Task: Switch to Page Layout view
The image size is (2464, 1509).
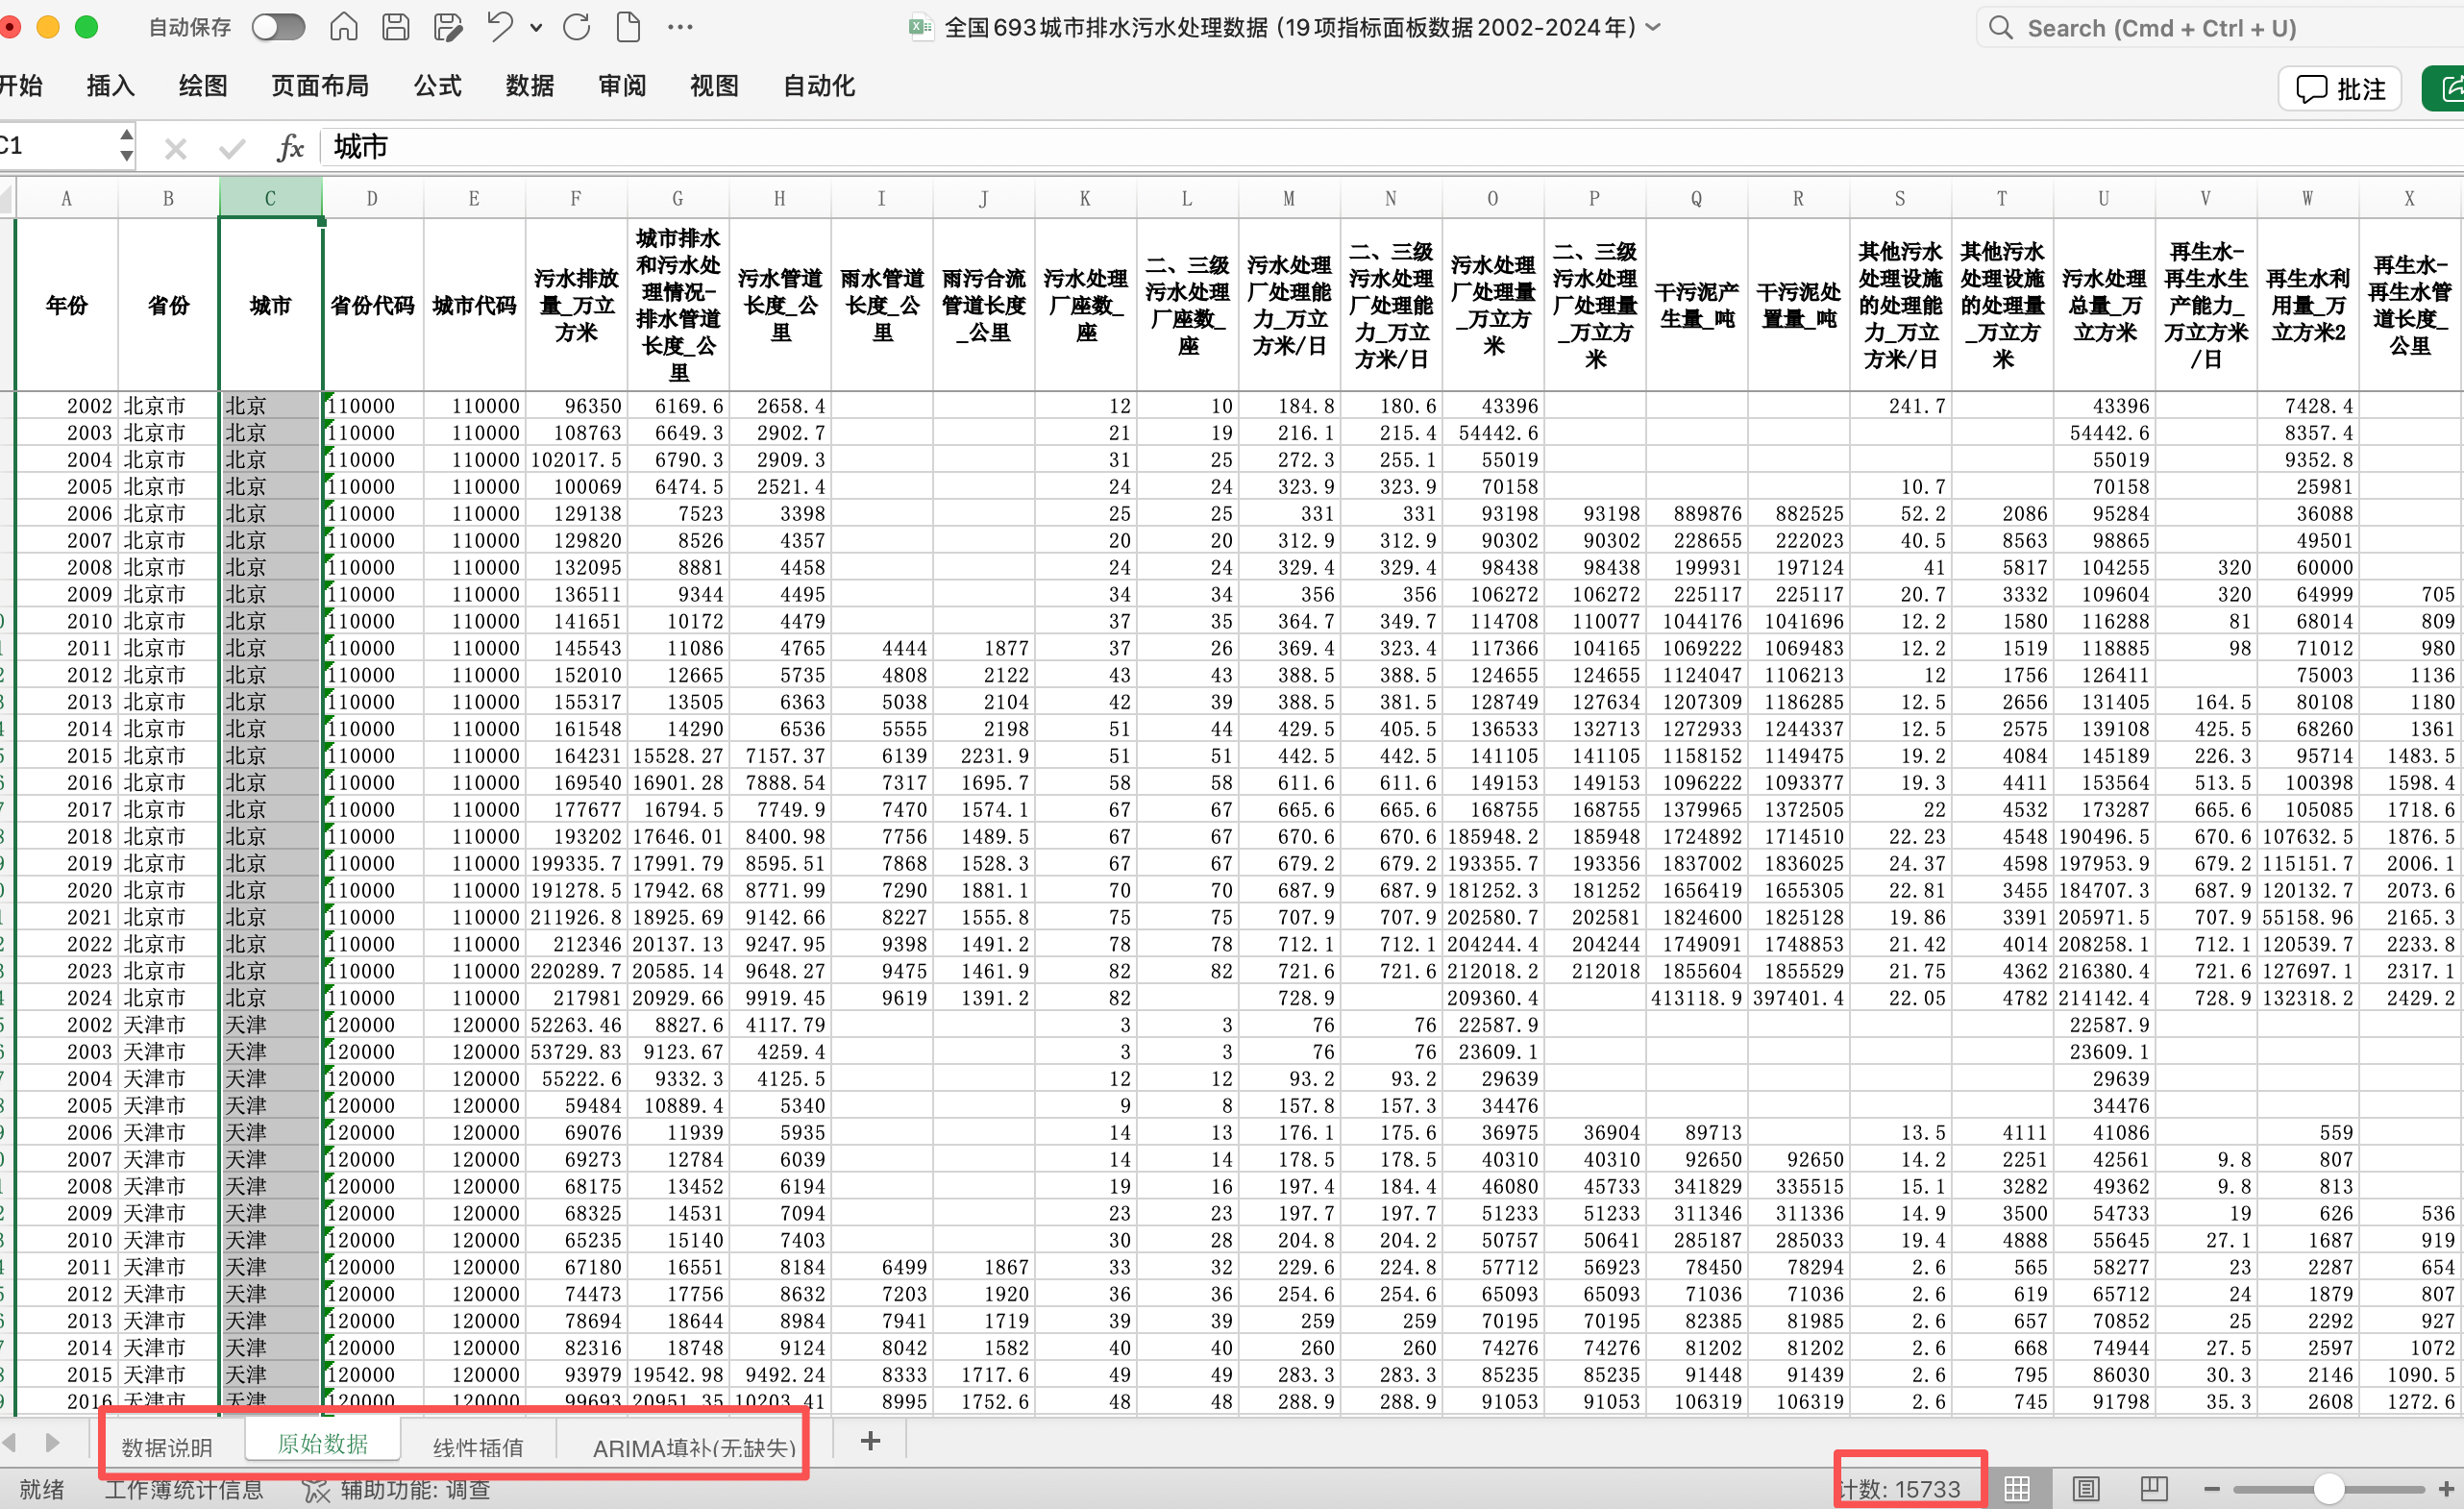Action: tap(2085, 1488)
